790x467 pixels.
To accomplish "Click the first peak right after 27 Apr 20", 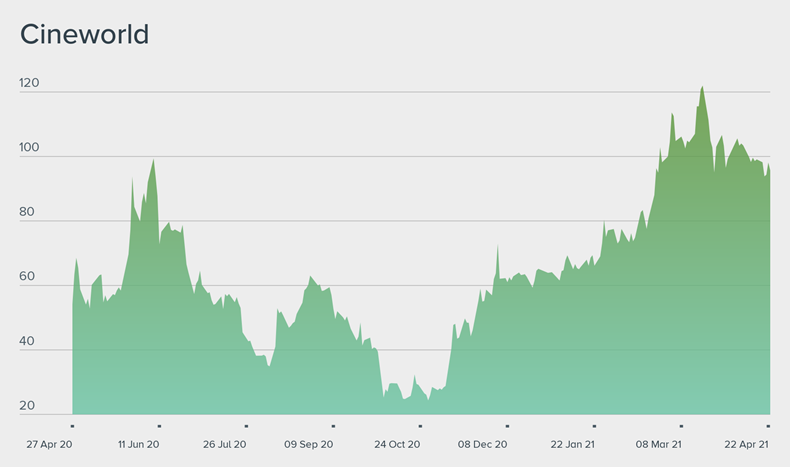I will [x=76, y=260].
